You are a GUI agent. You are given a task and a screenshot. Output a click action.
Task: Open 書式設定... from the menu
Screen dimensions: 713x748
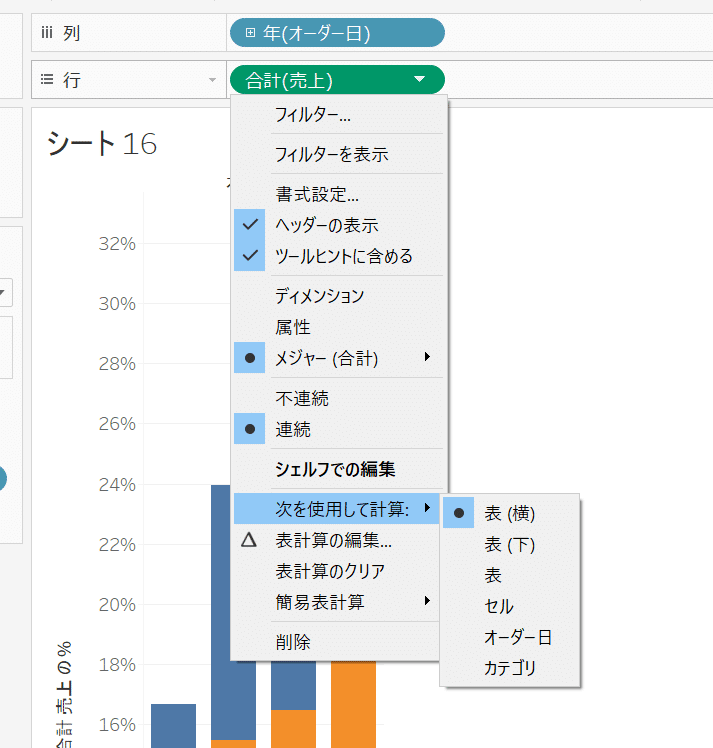click(x=339, y=194)
